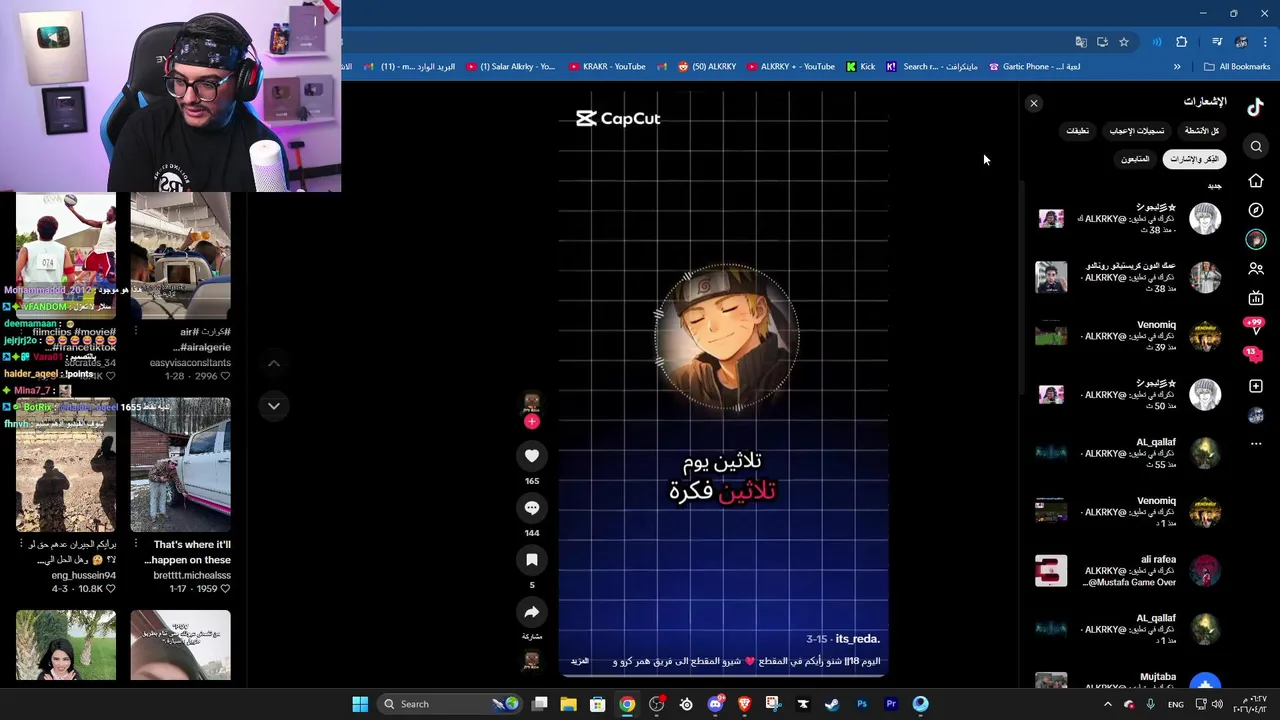Image resolution: width=1280 pixels, height=720 pixels.
Task: Open the LIVE TV icon in sidebar
Action: pos(1256,298)
